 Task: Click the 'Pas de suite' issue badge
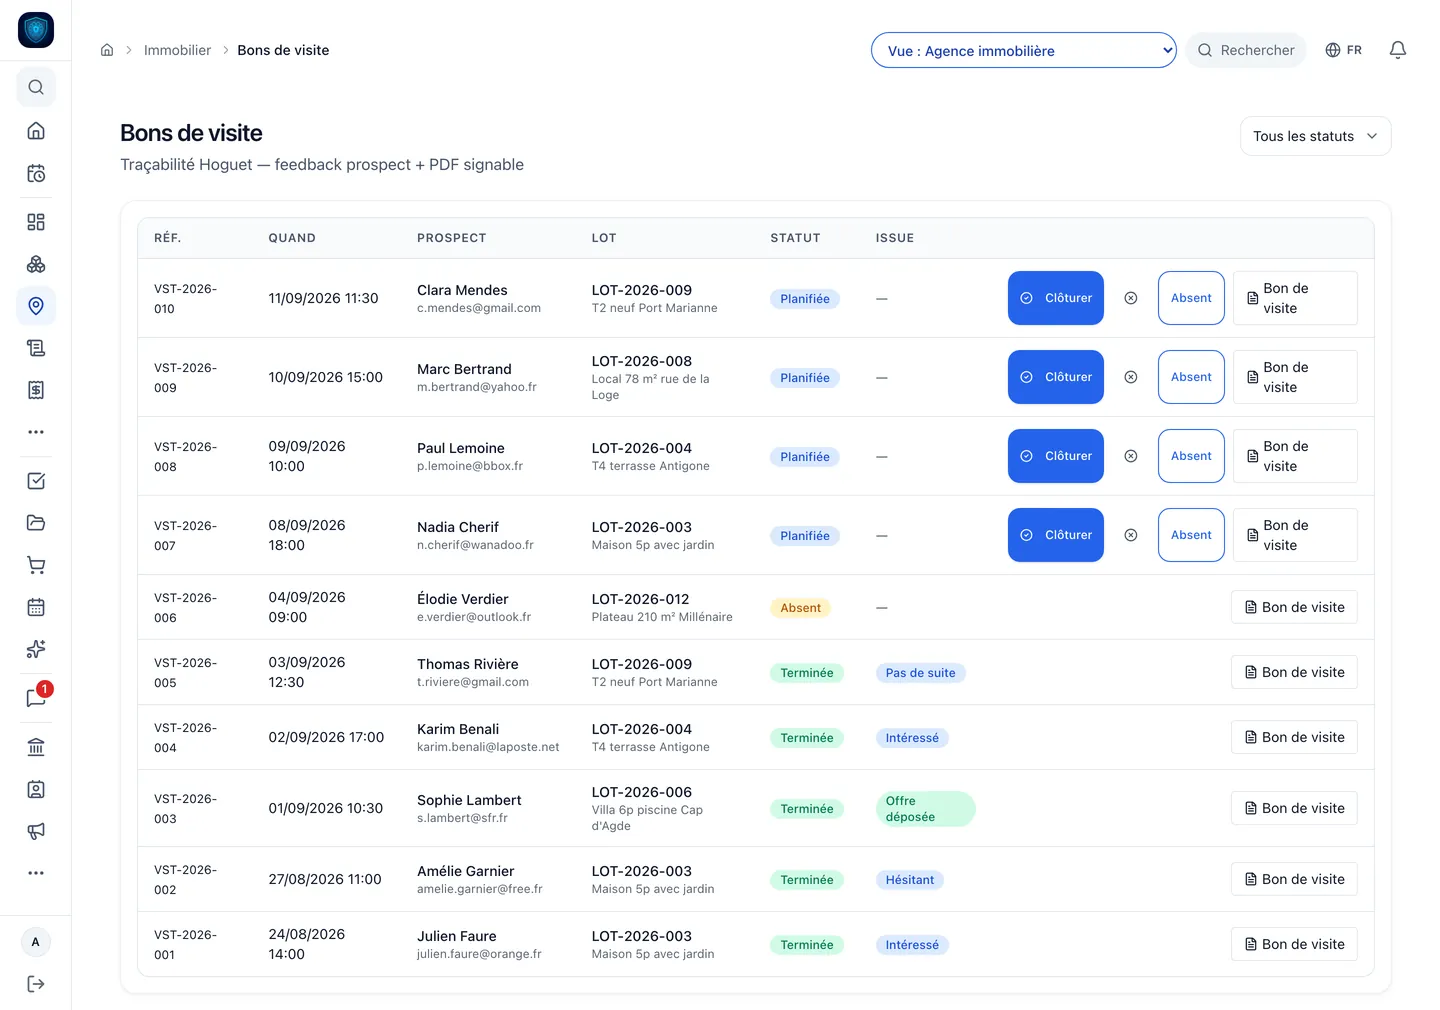click(x=920, y=673)
